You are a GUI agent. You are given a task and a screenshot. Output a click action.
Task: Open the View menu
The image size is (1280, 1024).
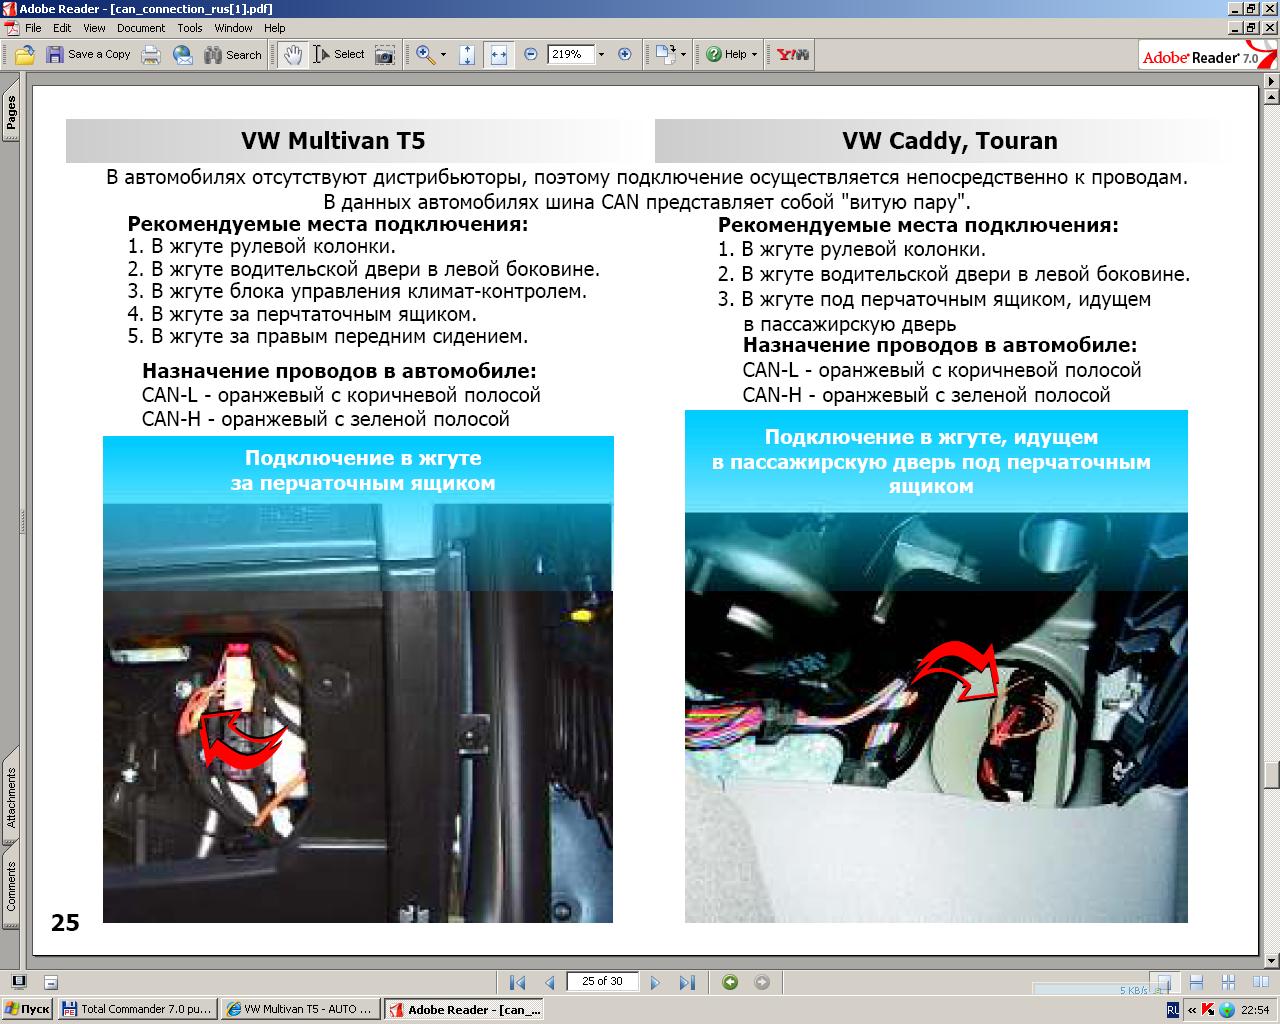[94, 28]
